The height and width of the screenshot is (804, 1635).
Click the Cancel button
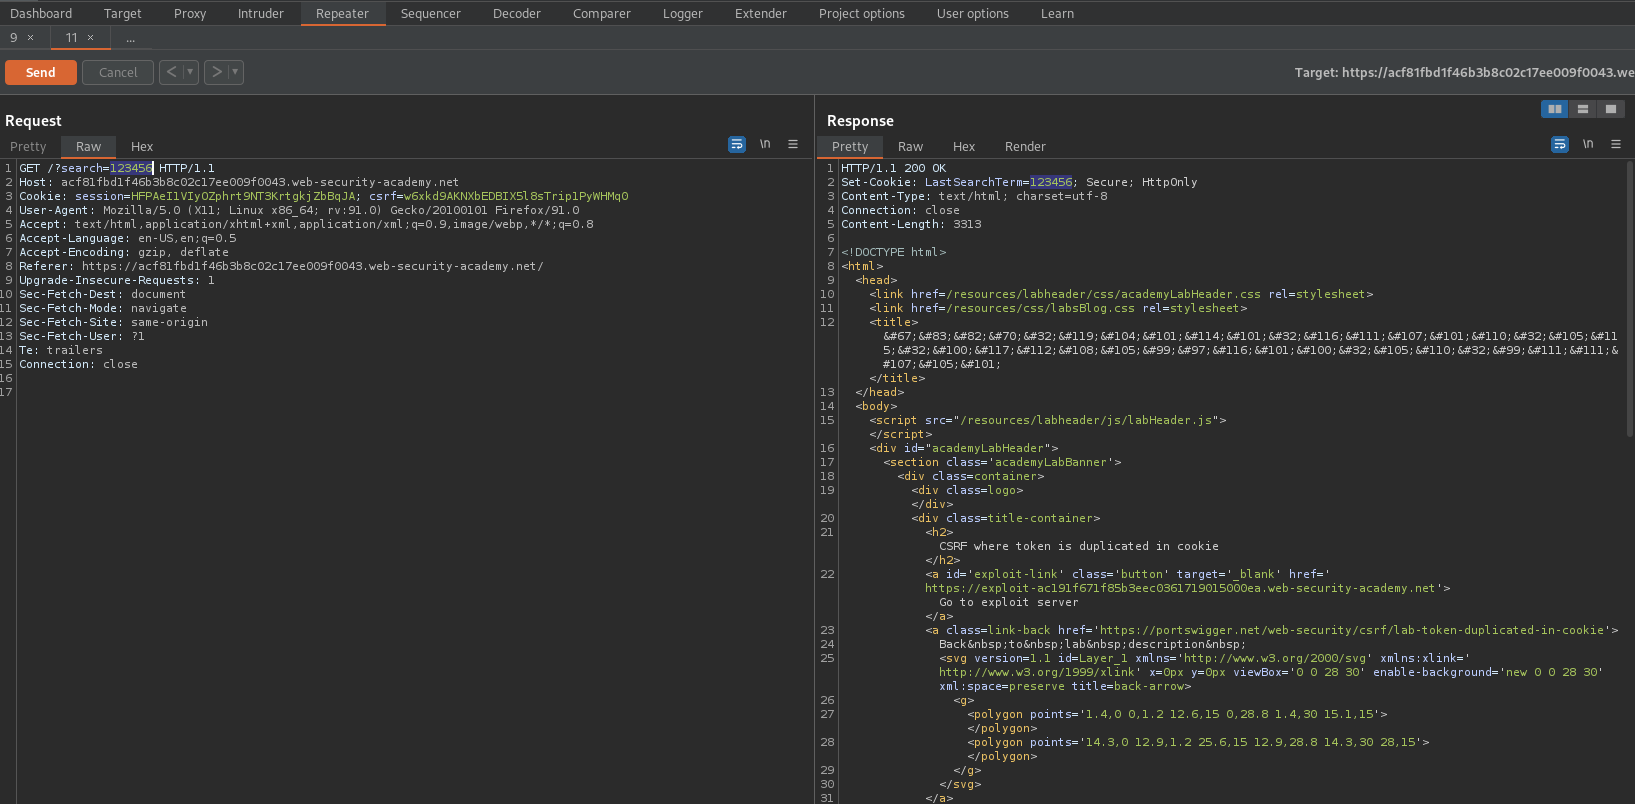118,72
